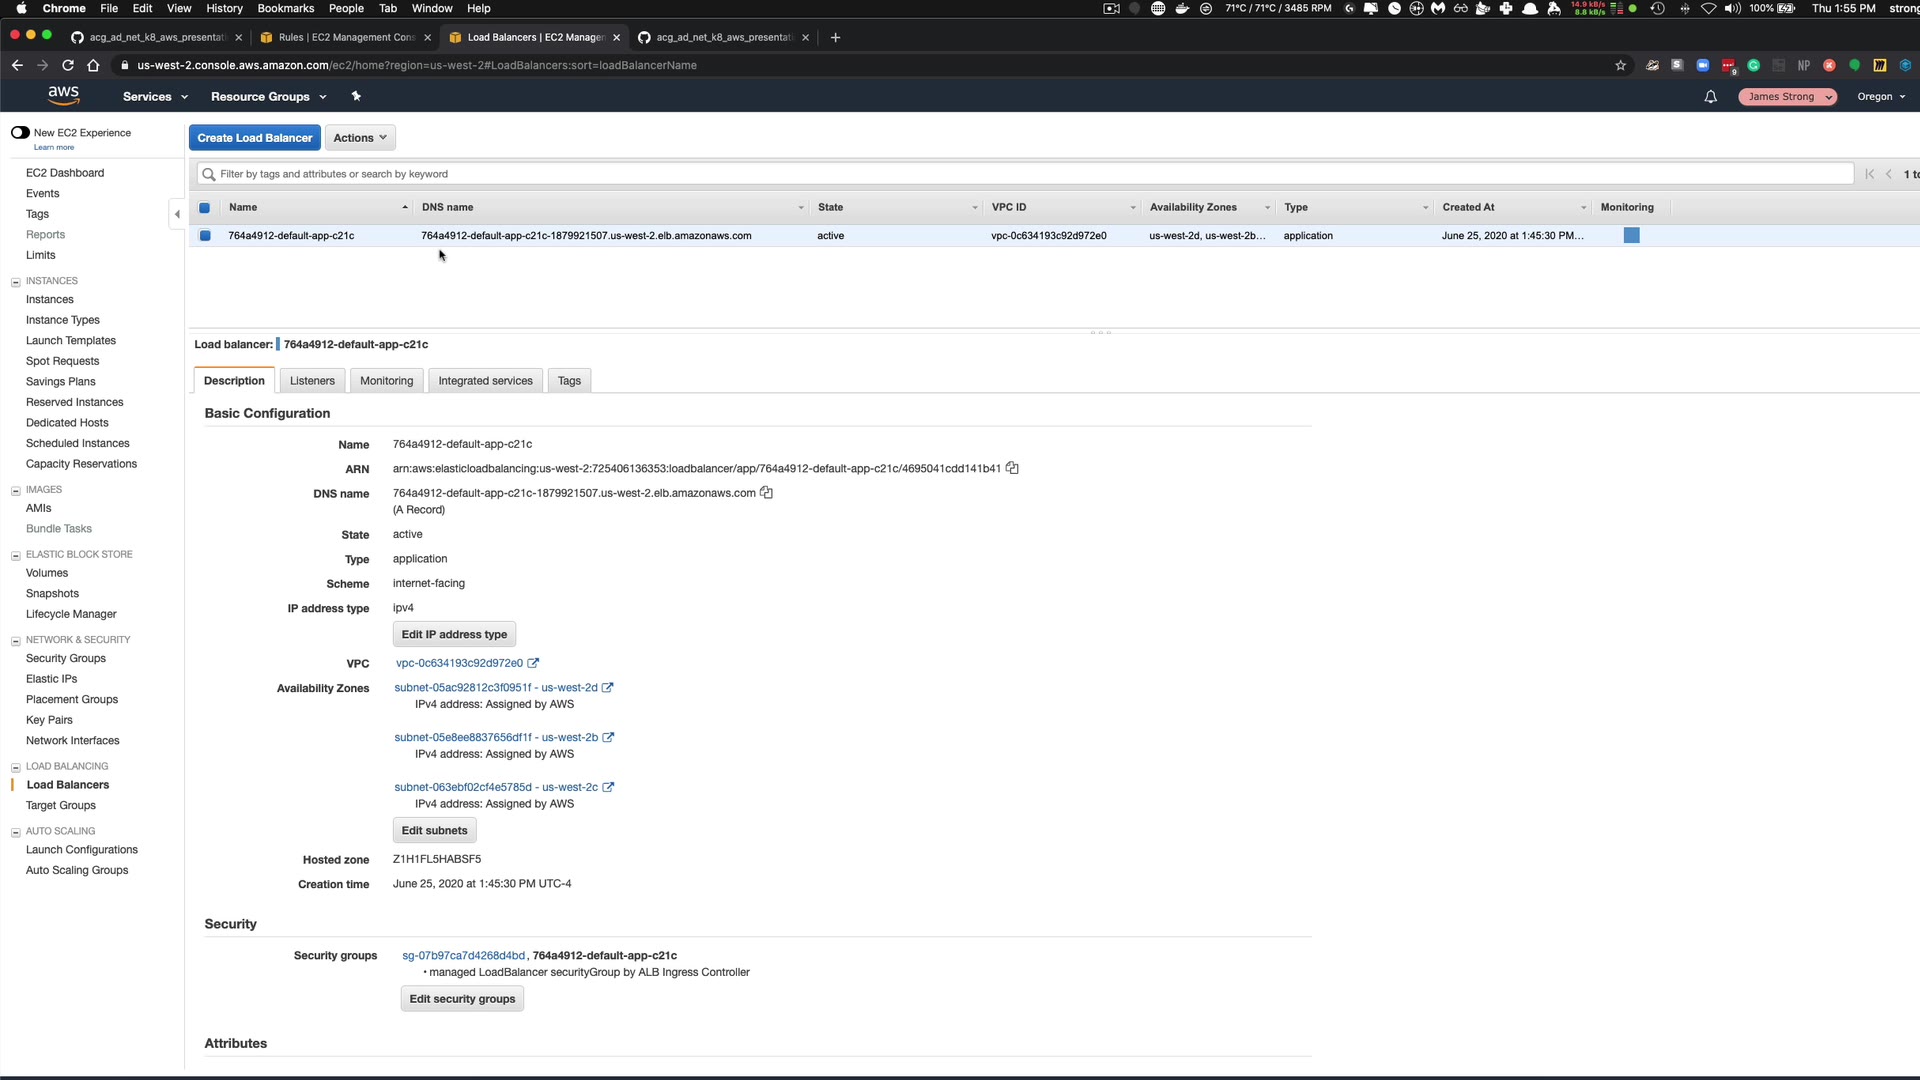Bookmark this page with the star icon
This screenshot has height=1080, width=1920.
pyautogui.click(x=1620, y=65)
